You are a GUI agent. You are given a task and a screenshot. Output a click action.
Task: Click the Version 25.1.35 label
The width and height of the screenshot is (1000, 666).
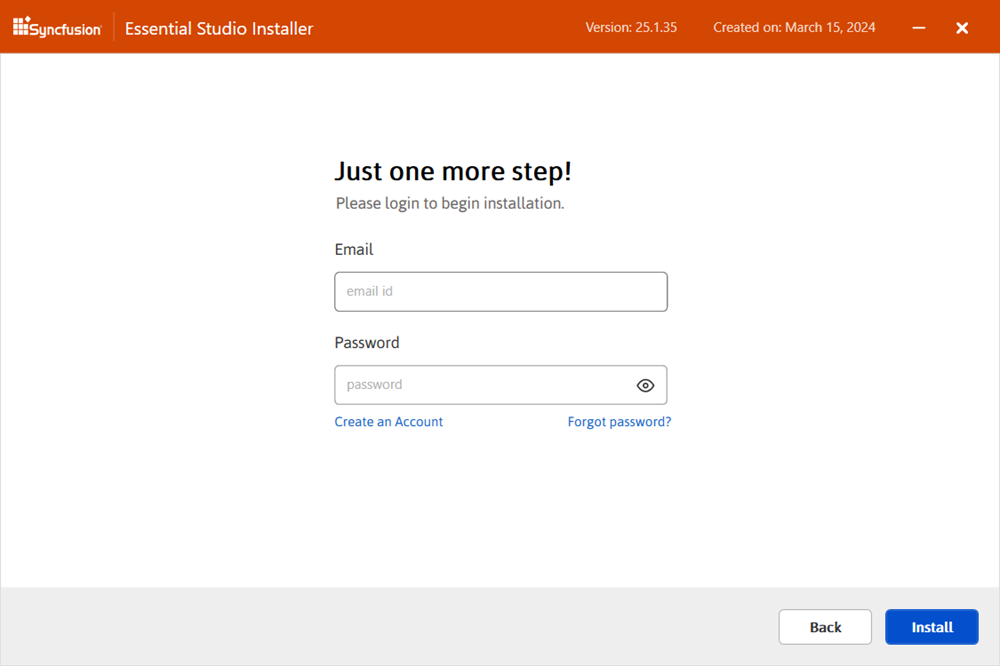631,27
